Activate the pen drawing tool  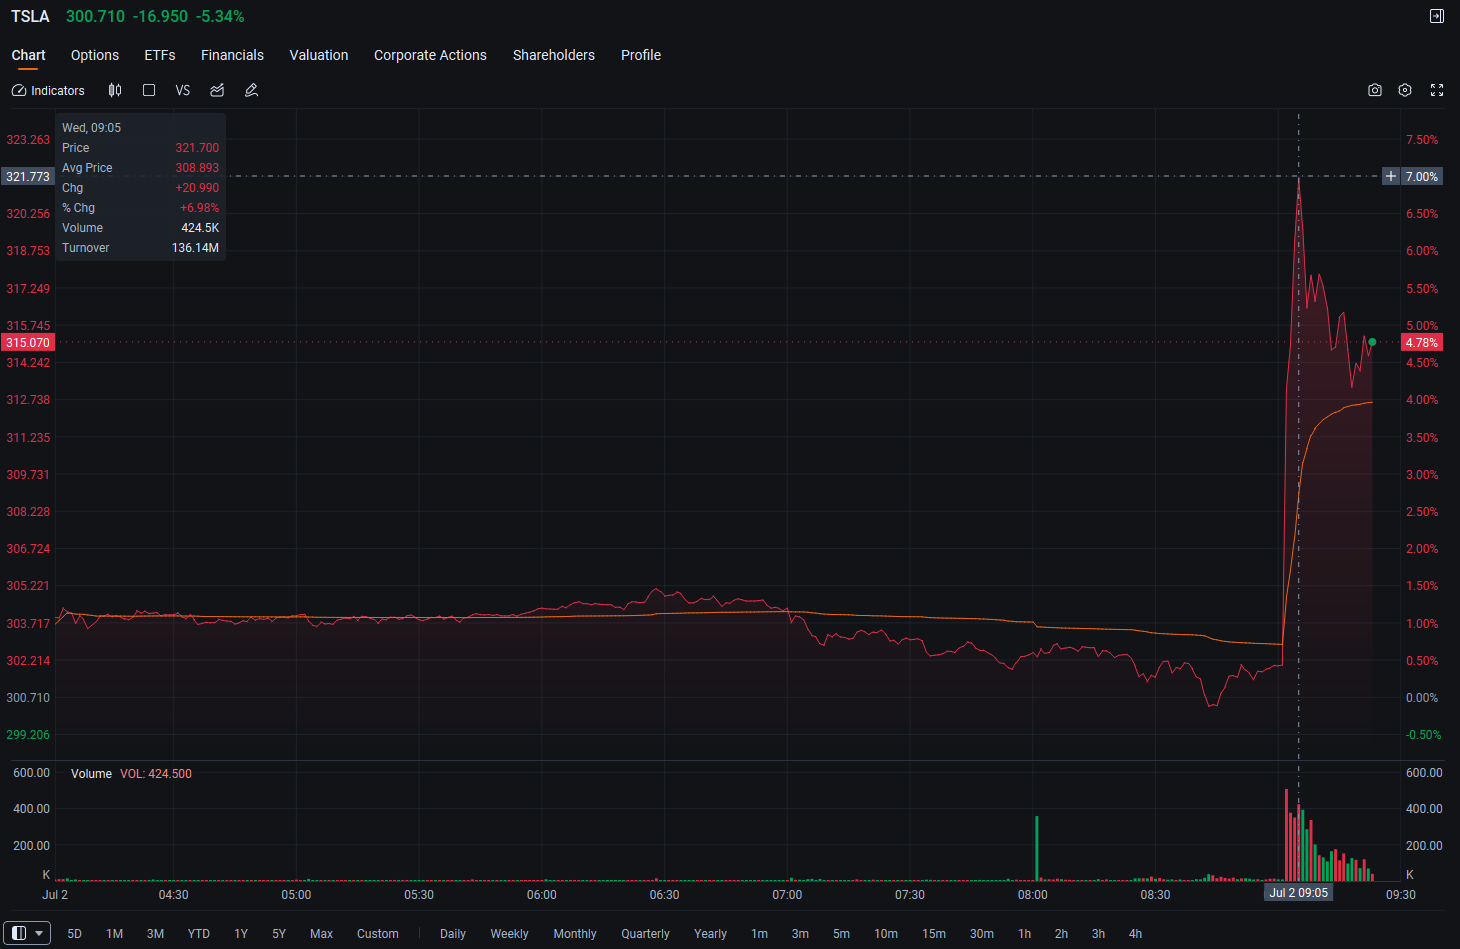click(x=252, y=90)
